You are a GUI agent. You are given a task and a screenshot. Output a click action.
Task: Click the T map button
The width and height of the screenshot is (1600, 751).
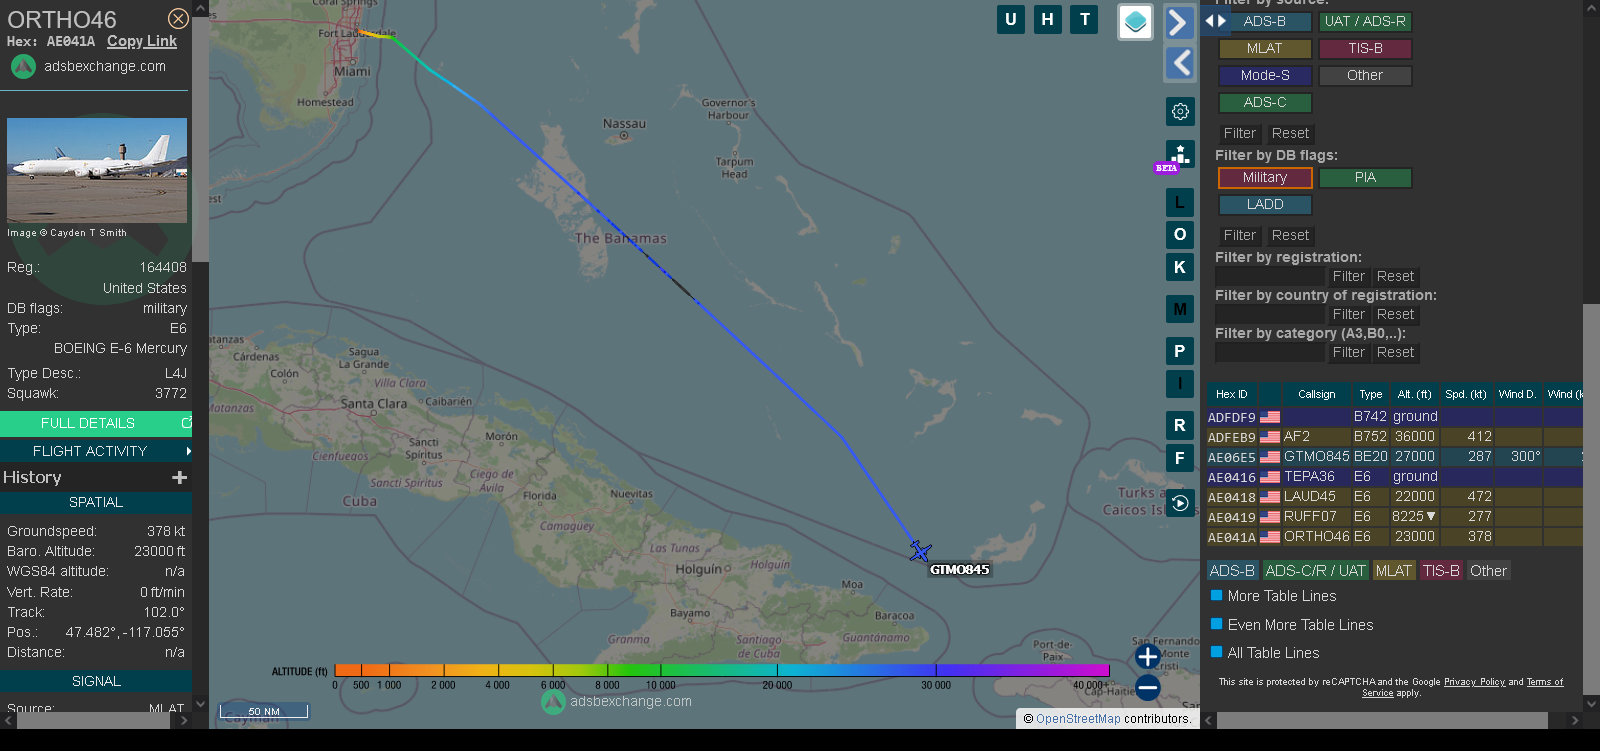pyautogui.click(x=1085, y=19)
